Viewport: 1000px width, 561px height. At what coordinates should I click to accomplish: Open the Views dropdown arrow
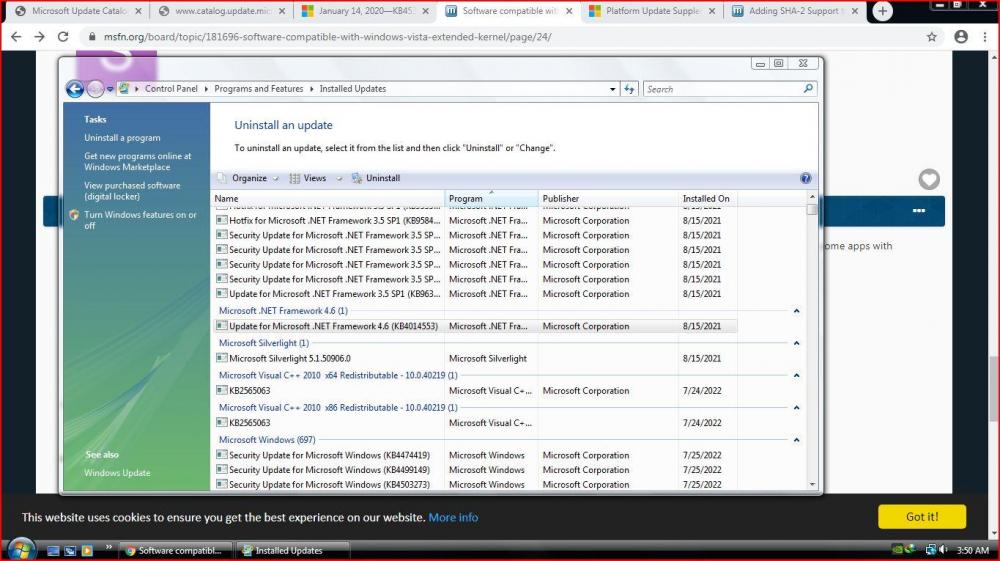339,178
